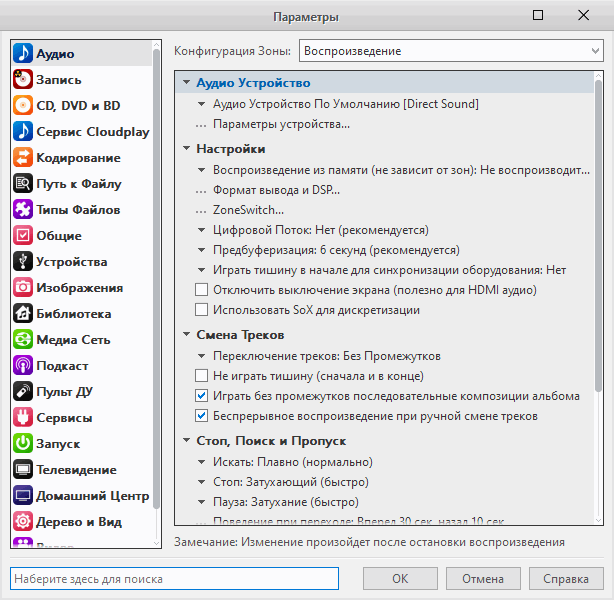Click the OK button
This screenshot has height=600, width=614.
[400, 579]
